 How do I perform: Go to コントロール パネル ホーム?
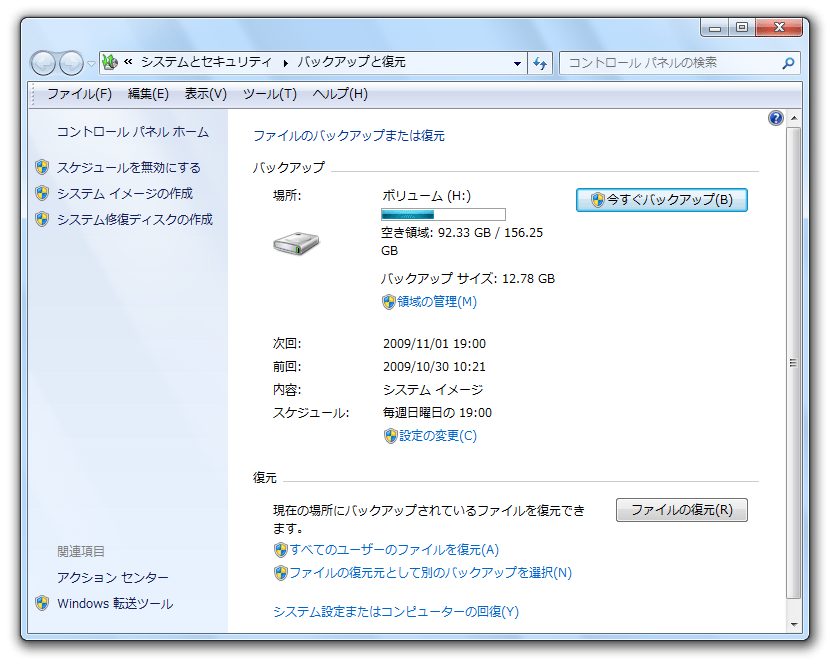tap(133, 132)
